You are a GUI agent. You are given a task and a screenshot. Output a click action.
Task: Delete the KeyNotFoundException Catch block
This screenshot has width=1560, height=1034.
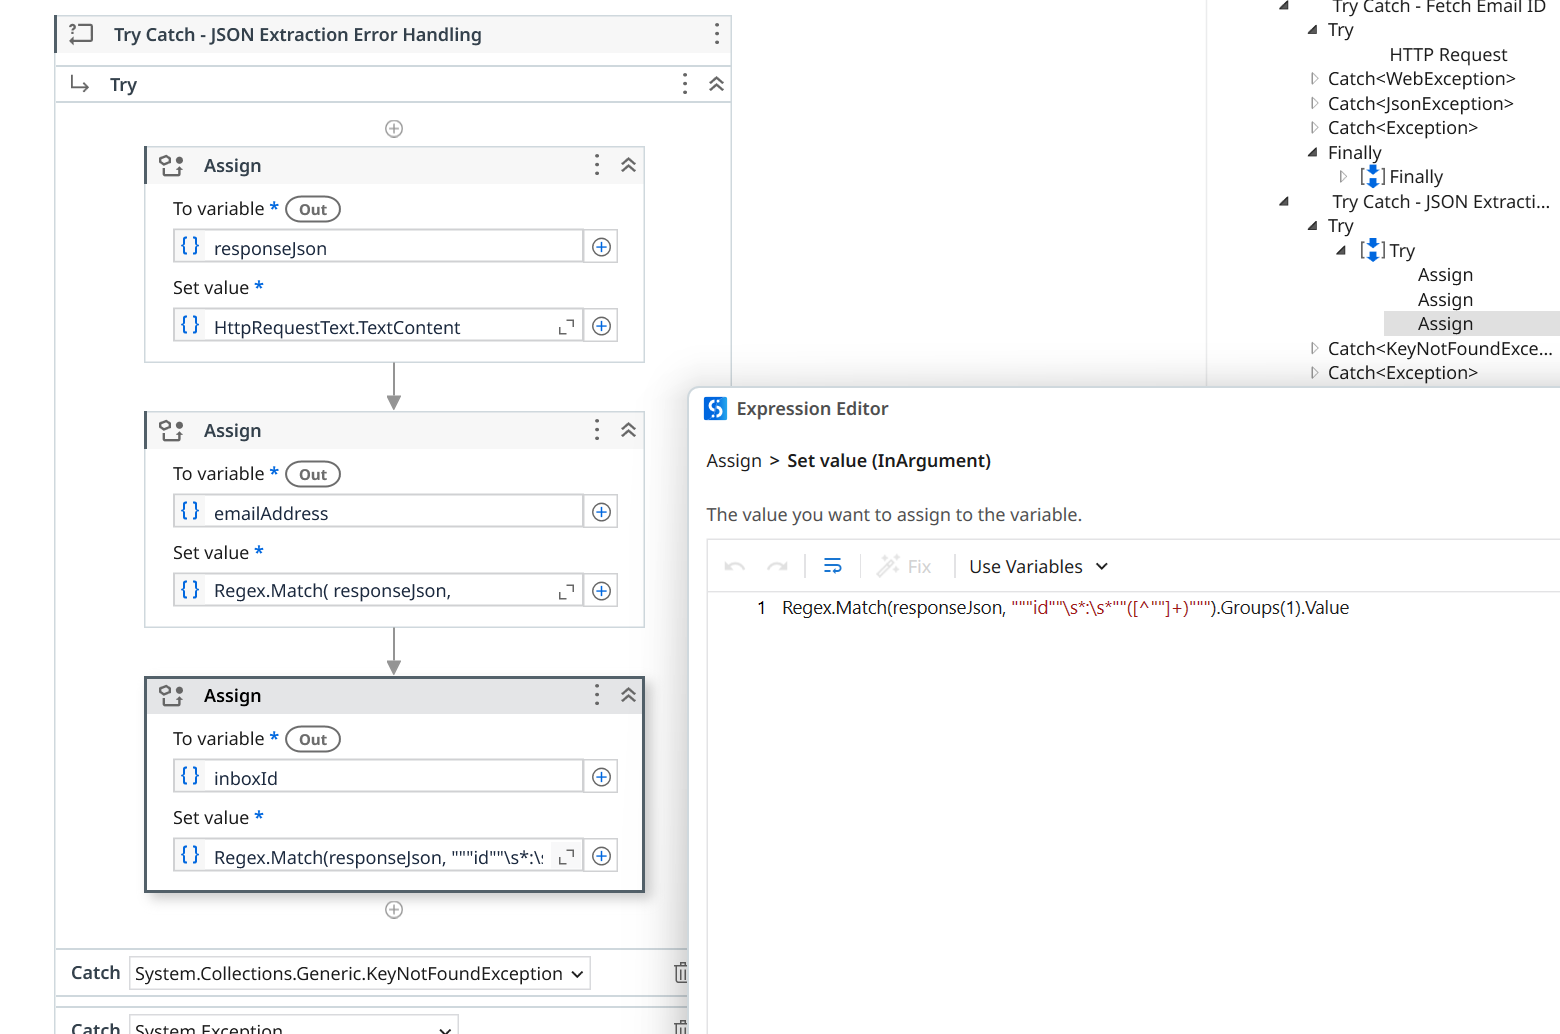(681, 972)
